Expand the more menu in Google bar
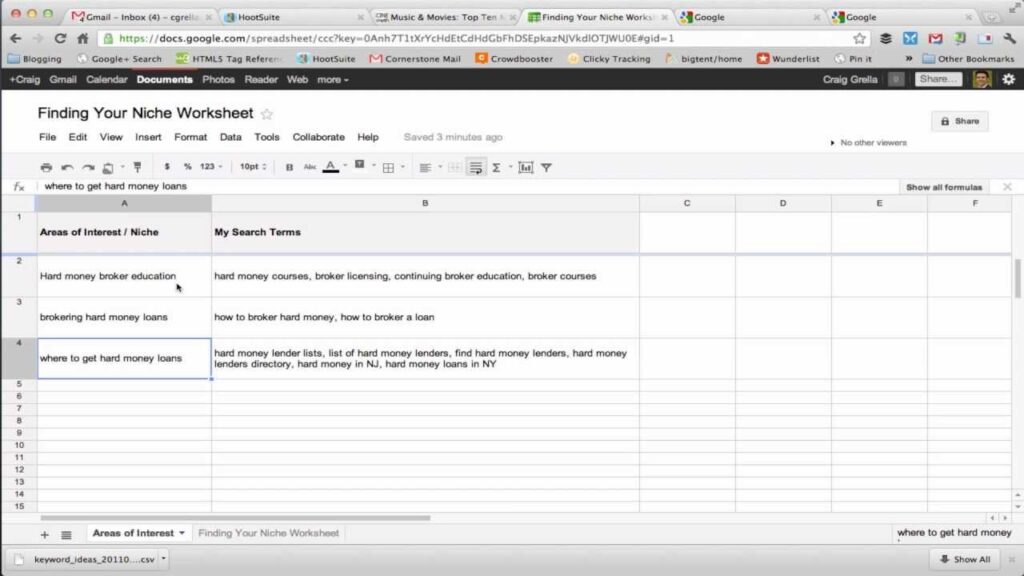Viewport: 1024px width, 576px height. pyautogui.click(x=332, y=80)
